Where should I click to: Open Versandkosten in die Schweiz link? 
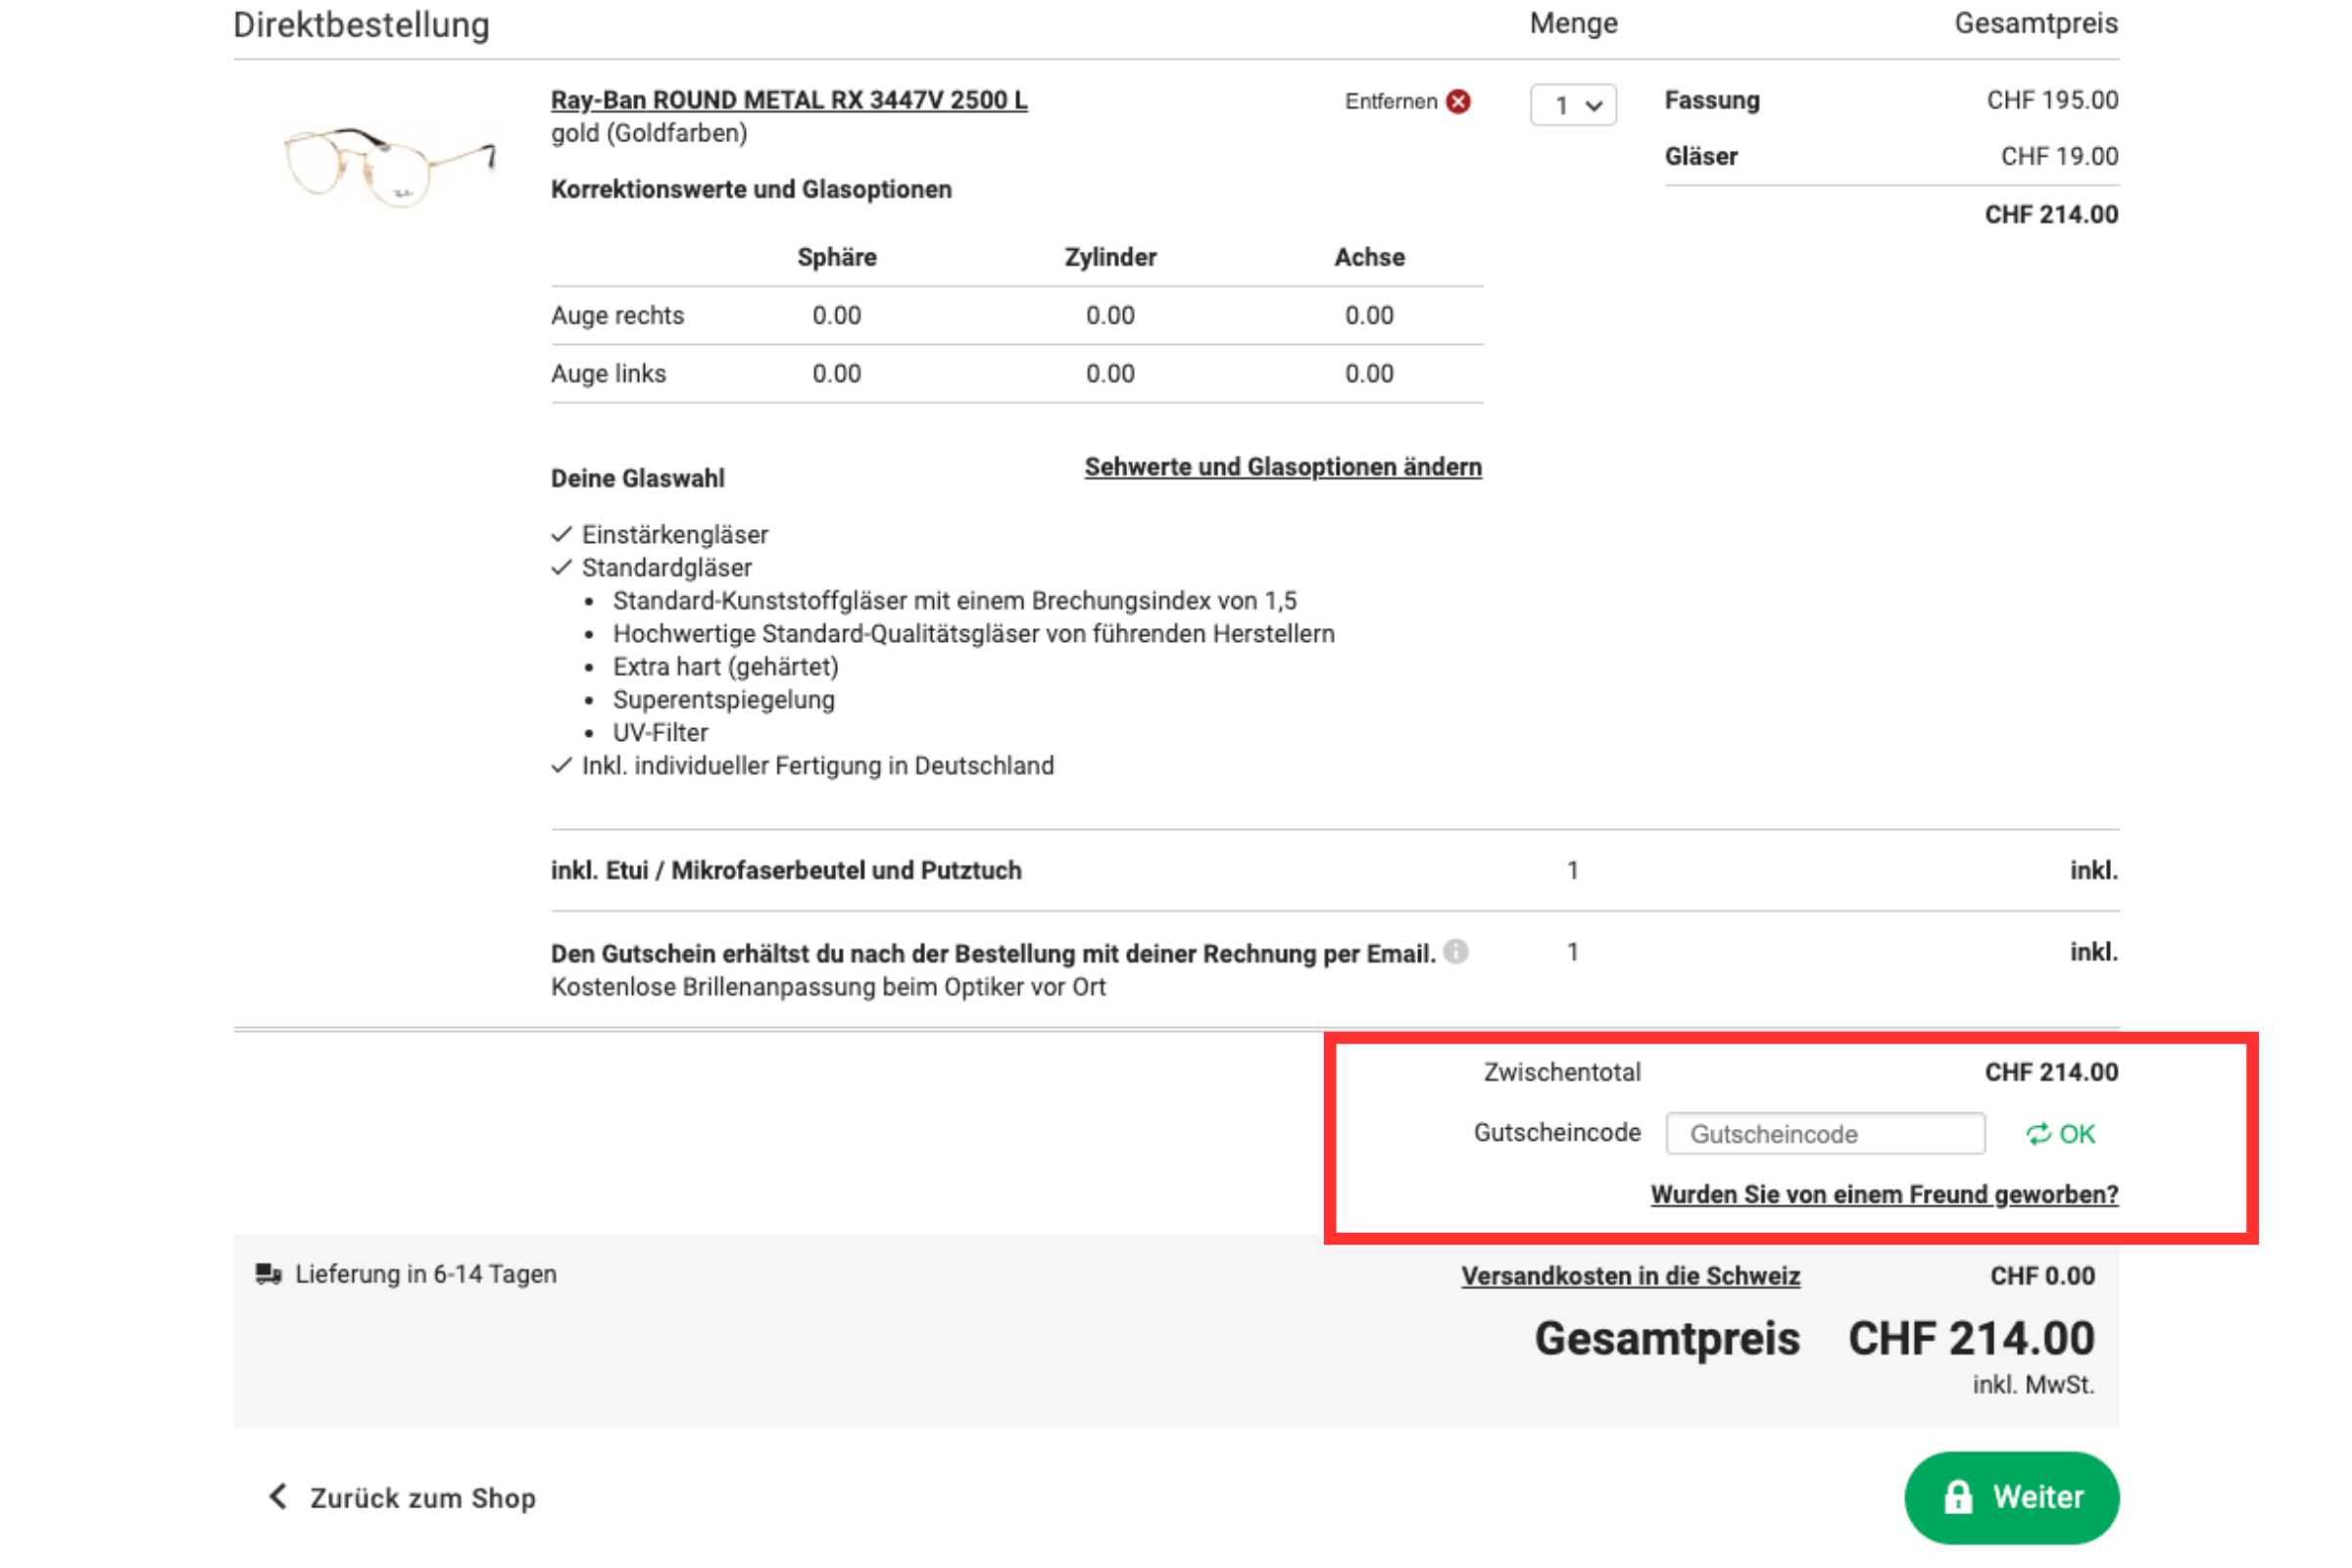(1630, 1276)
